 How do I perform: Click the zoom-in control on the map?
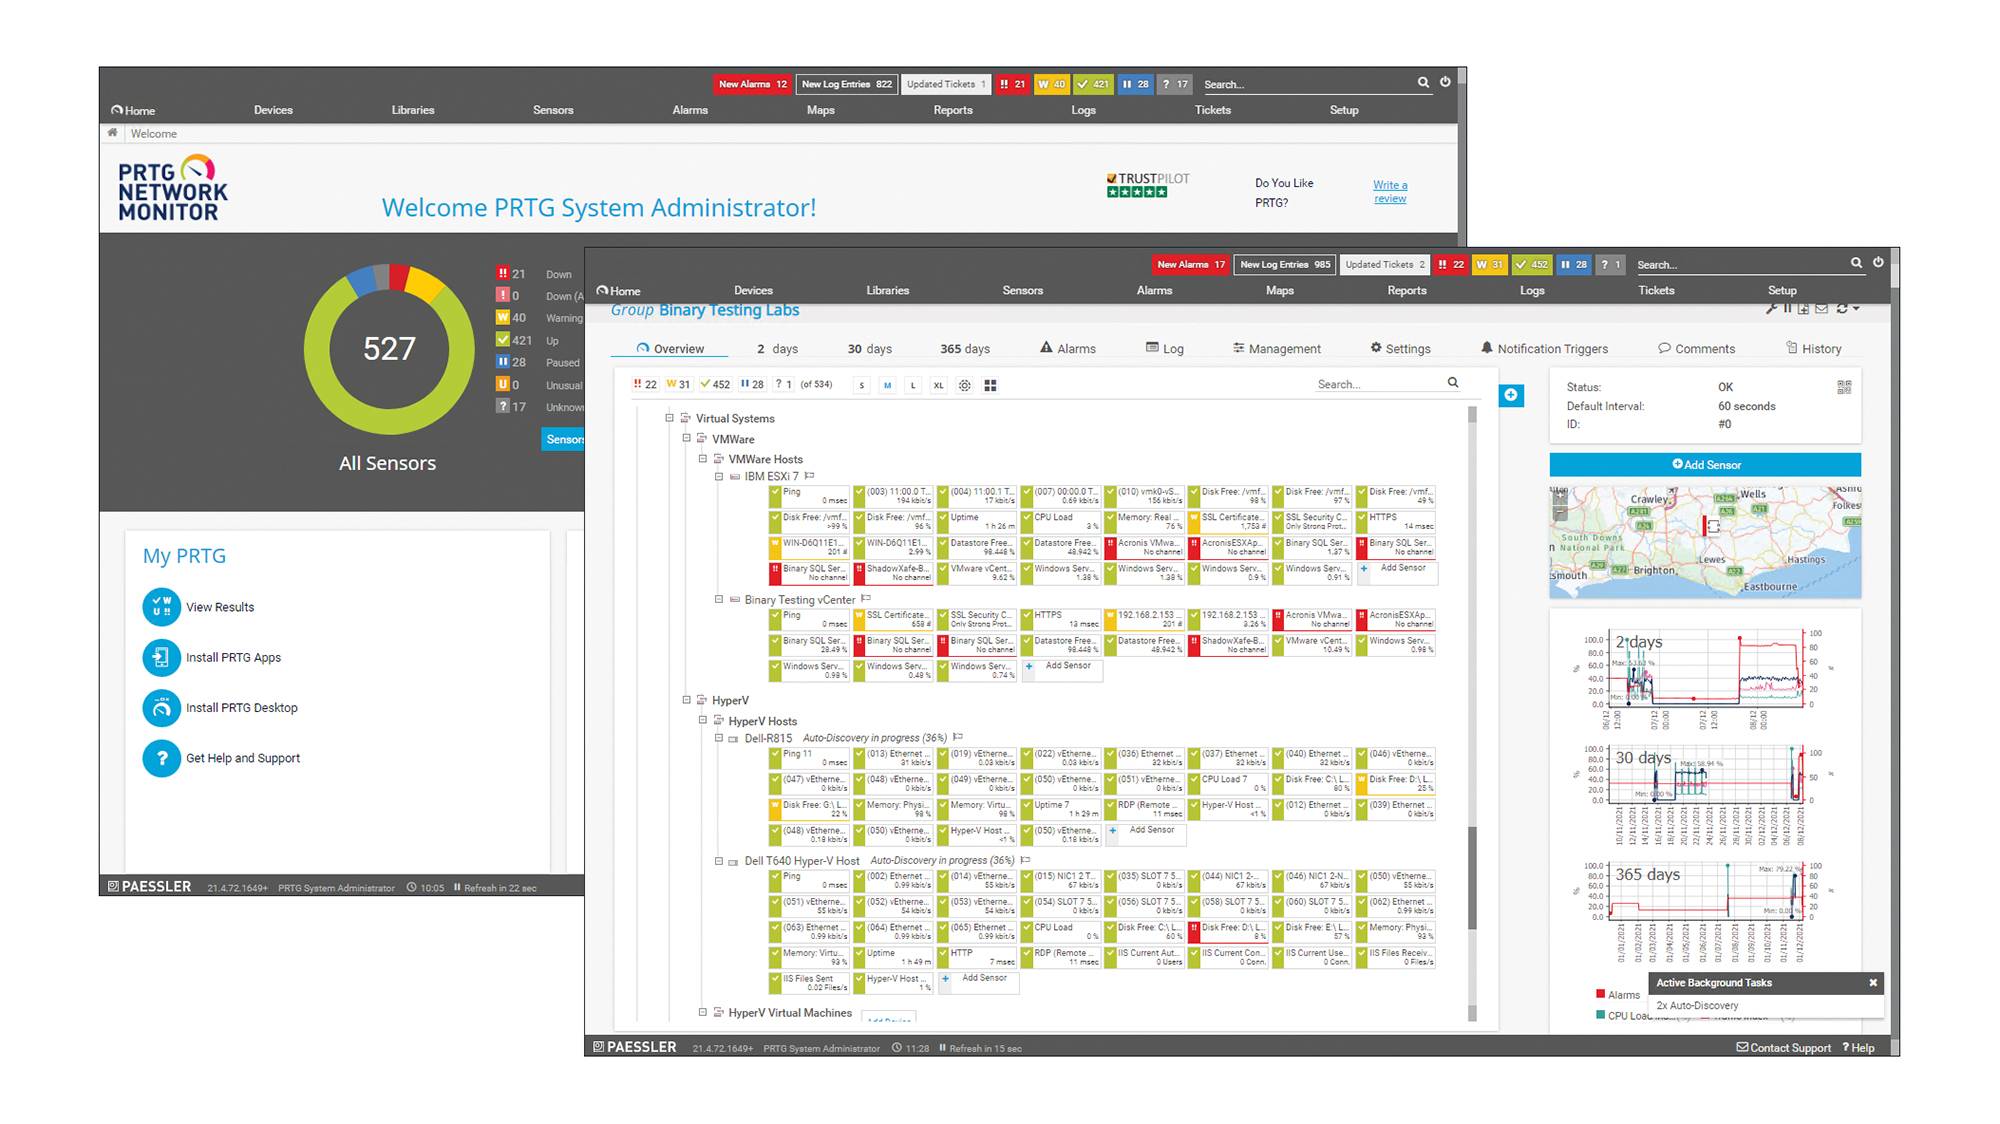tap(1561, 495)
